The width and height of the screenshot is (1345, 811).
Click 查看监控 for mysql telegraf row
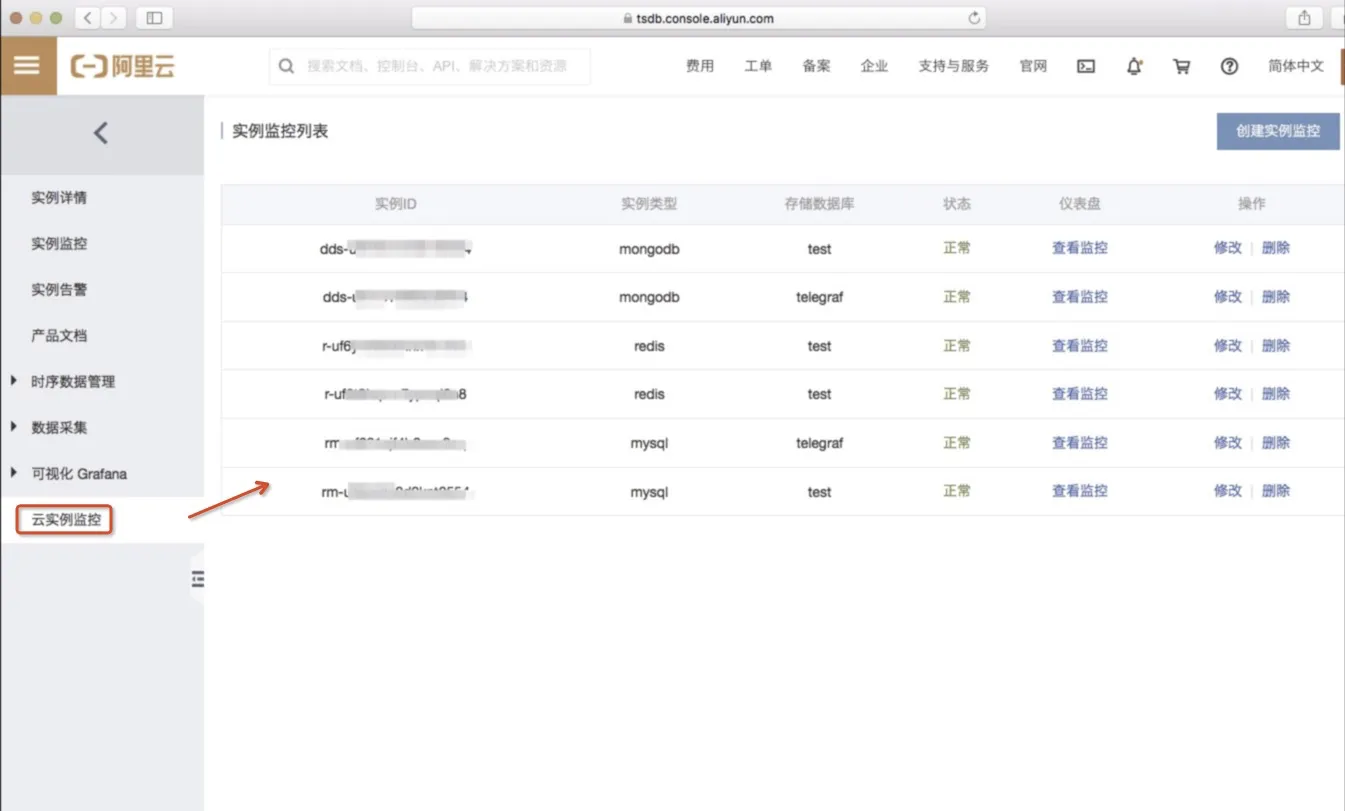(x=1080, y=443)
